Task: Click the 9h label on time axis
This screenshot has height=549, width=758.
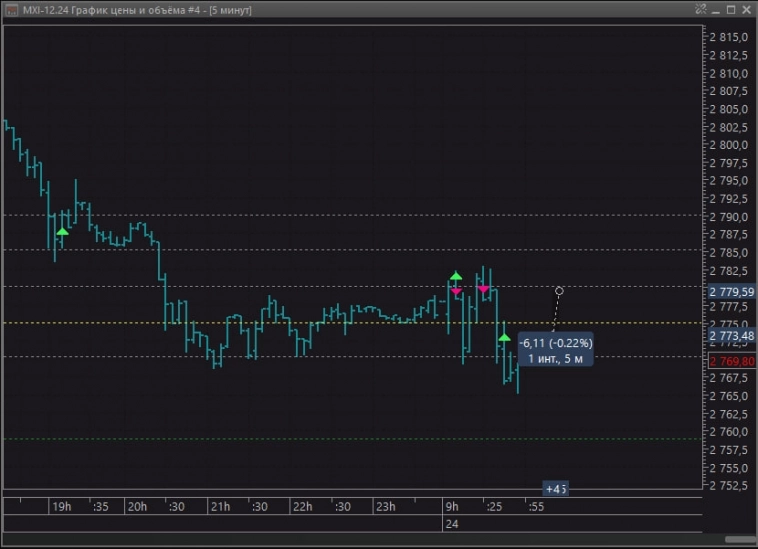Action: (452, 507)
